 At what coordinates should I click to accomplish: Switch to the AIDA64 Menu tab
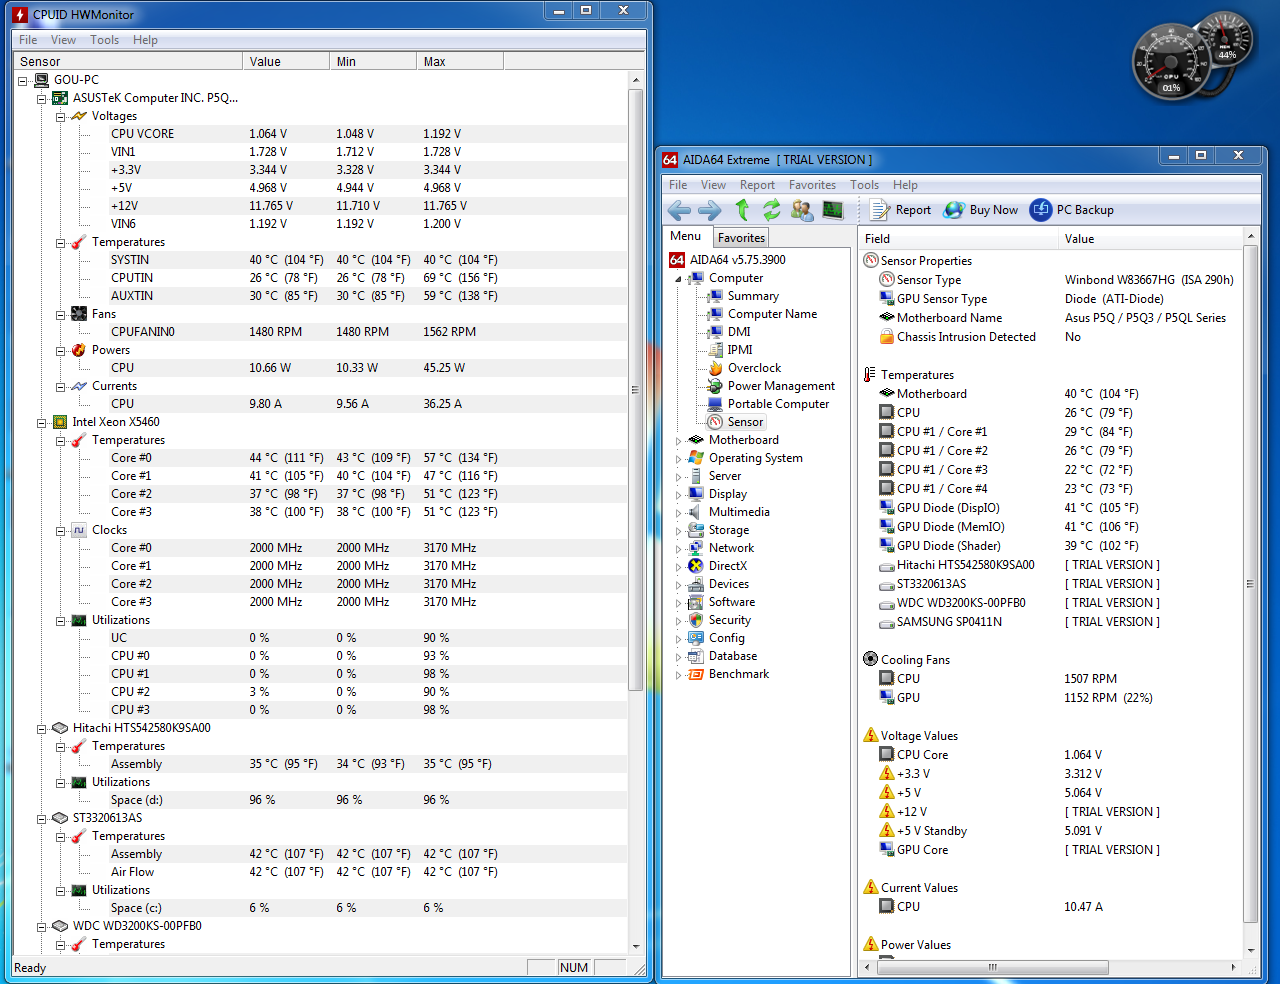point(686,237)
